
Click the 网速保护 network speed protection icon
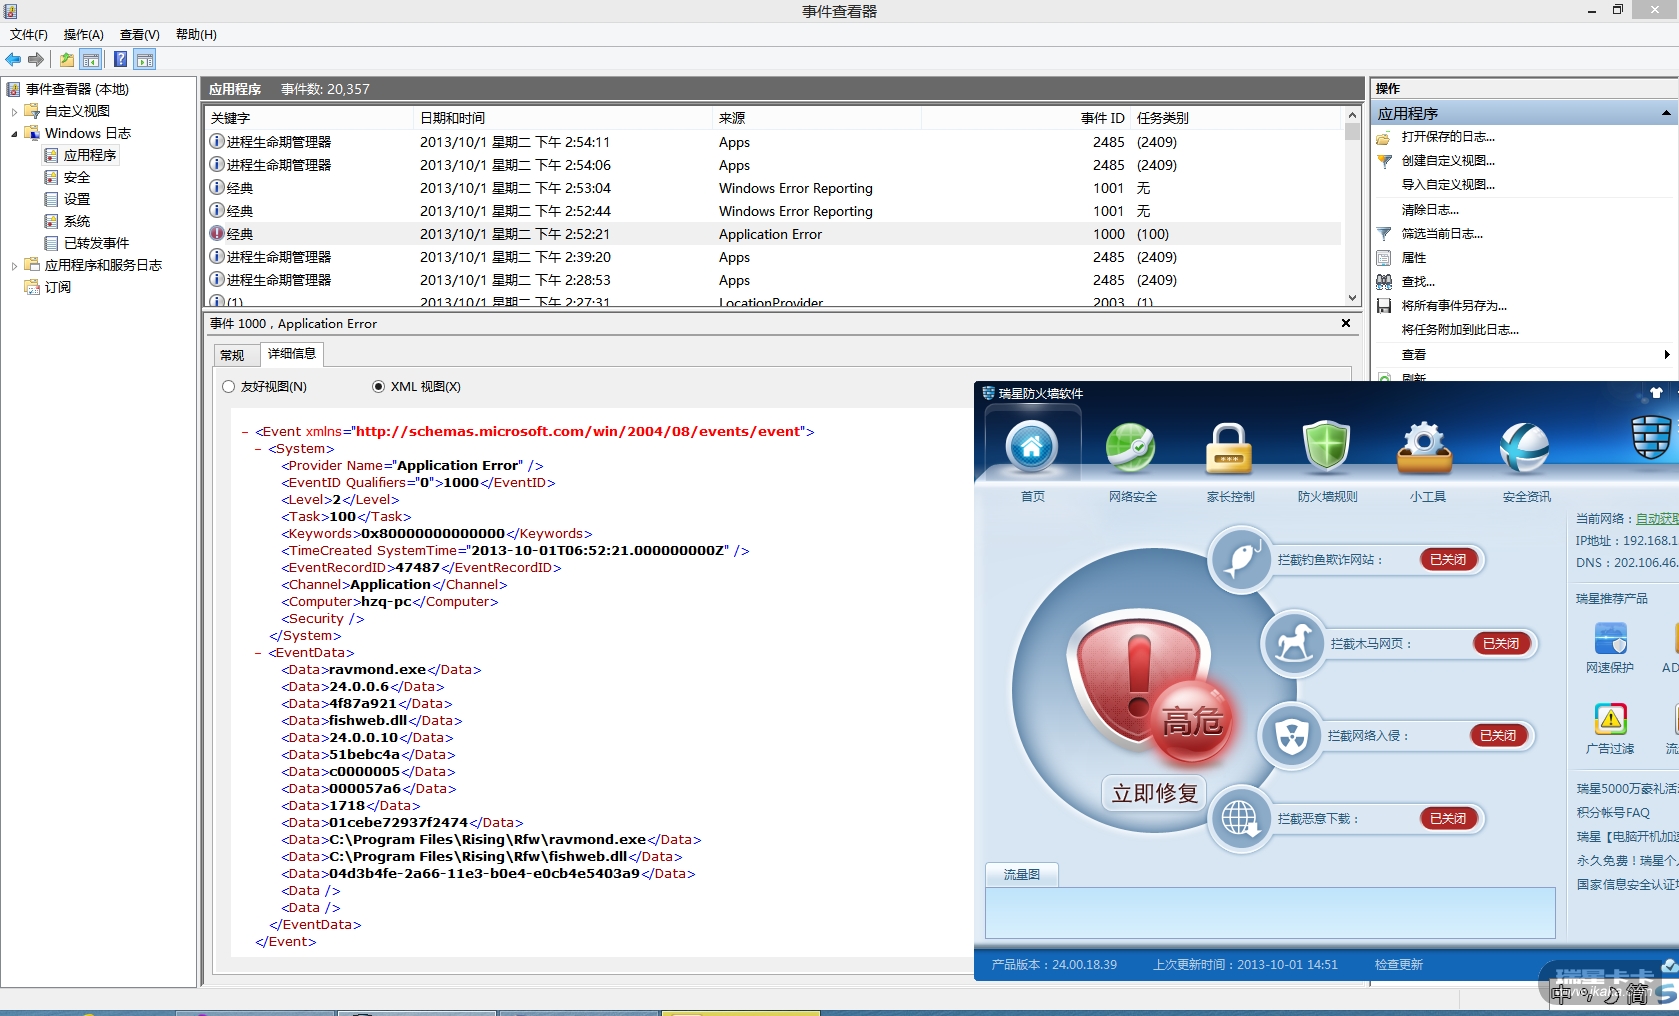1610,639
